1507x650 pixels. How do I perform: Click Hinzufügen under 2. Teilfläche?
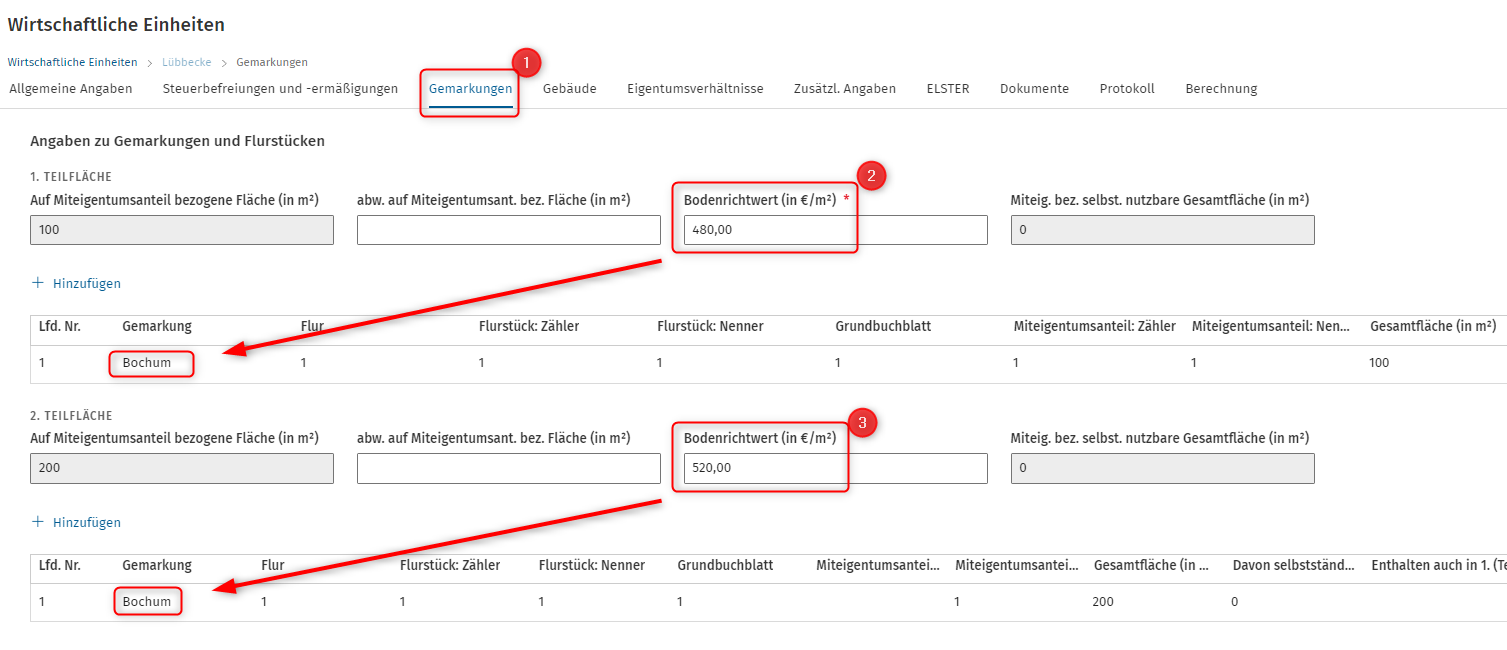point(77,522)
